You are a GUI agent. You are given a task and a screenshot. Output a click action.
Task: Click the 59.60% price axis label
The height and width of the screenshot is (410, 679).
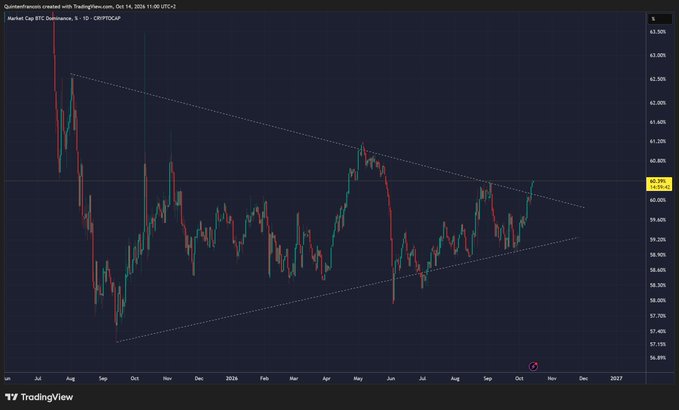tap(657, 220)
